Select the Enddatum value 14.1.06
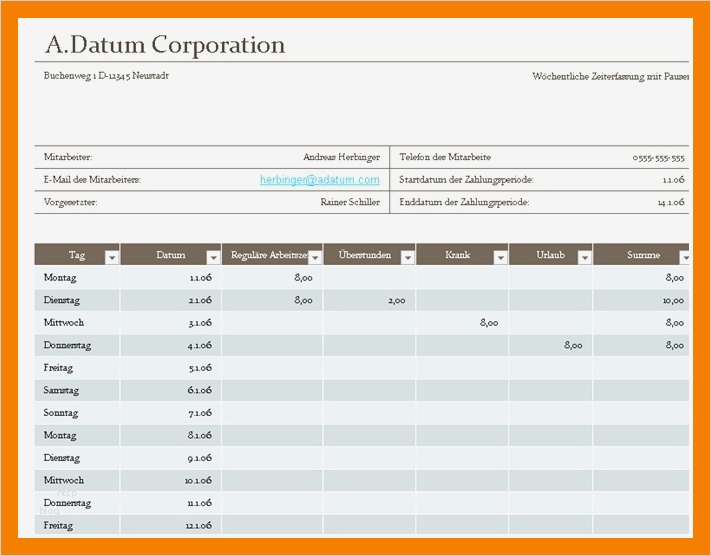 pos(671,202)
